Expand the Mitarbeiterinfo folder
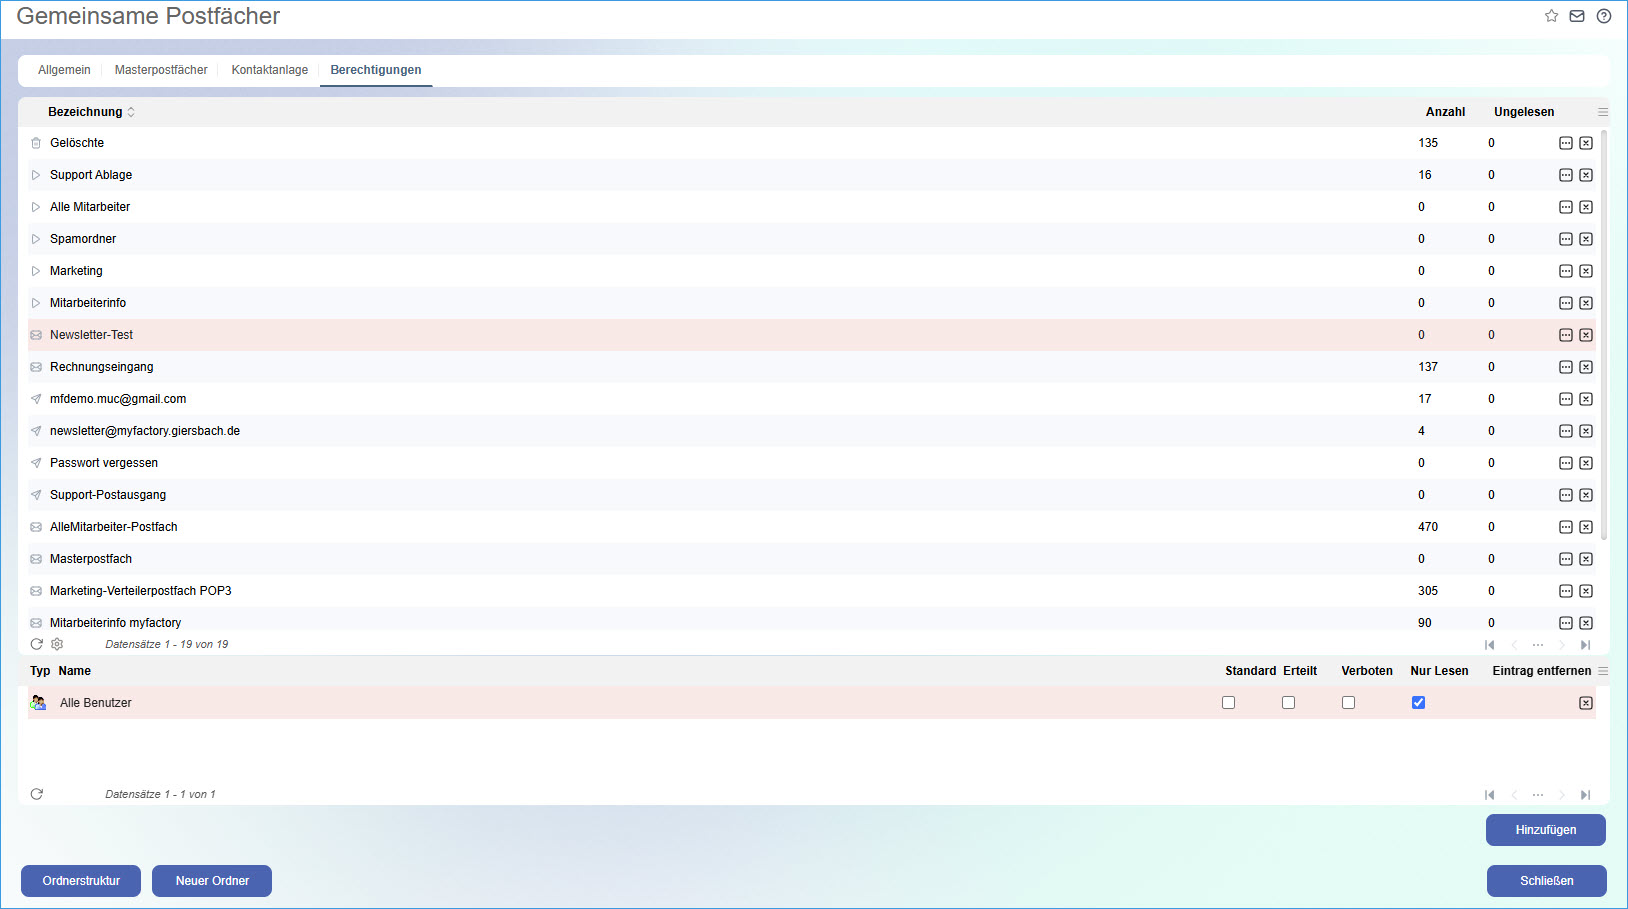The height and width of the screenshot is (909, 1628). tap(36, 303)
